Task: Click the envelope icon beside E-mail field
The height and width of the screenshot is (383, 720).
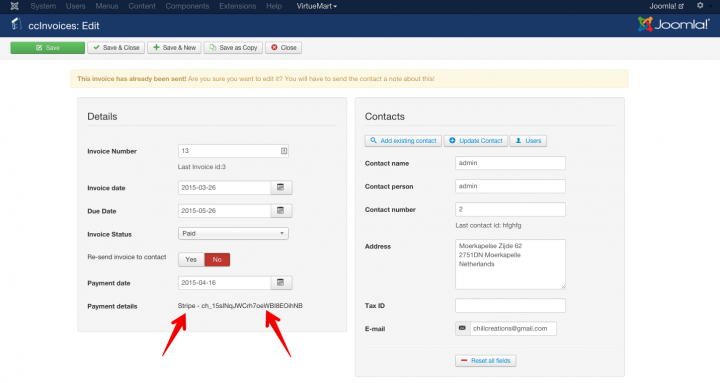Action: 462,328
